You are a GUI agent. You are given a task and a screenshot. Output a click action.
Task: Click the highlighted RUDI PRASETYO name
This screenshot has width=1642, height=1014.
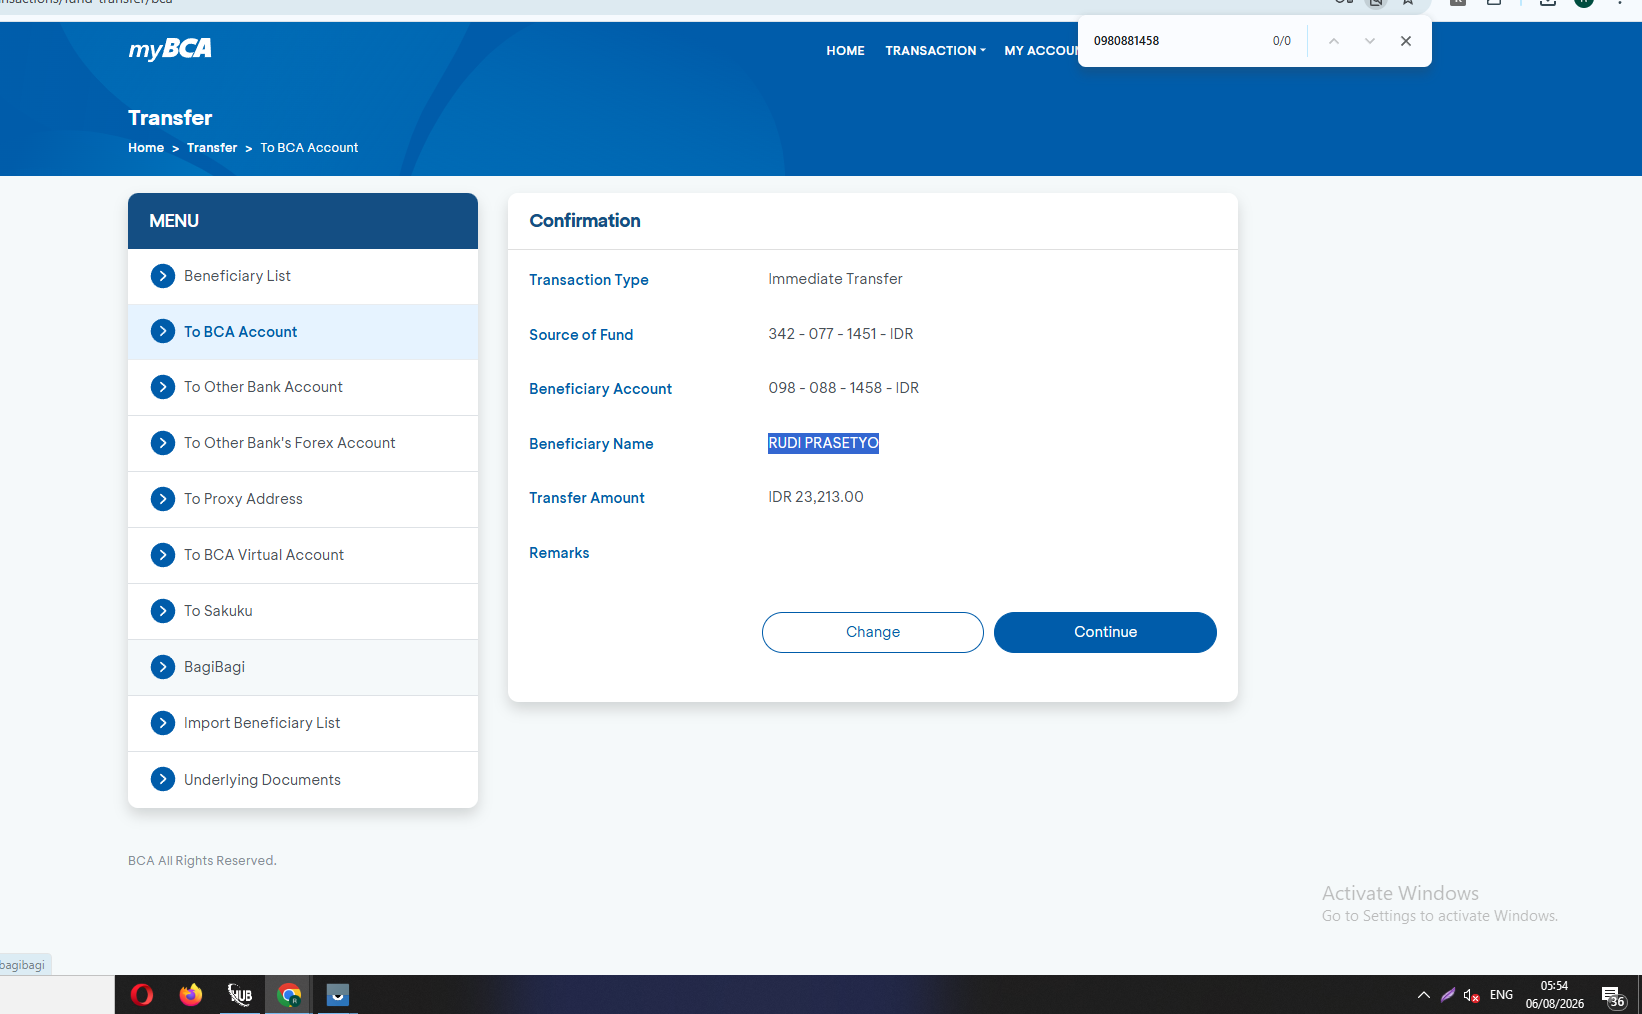click(823, 443)
